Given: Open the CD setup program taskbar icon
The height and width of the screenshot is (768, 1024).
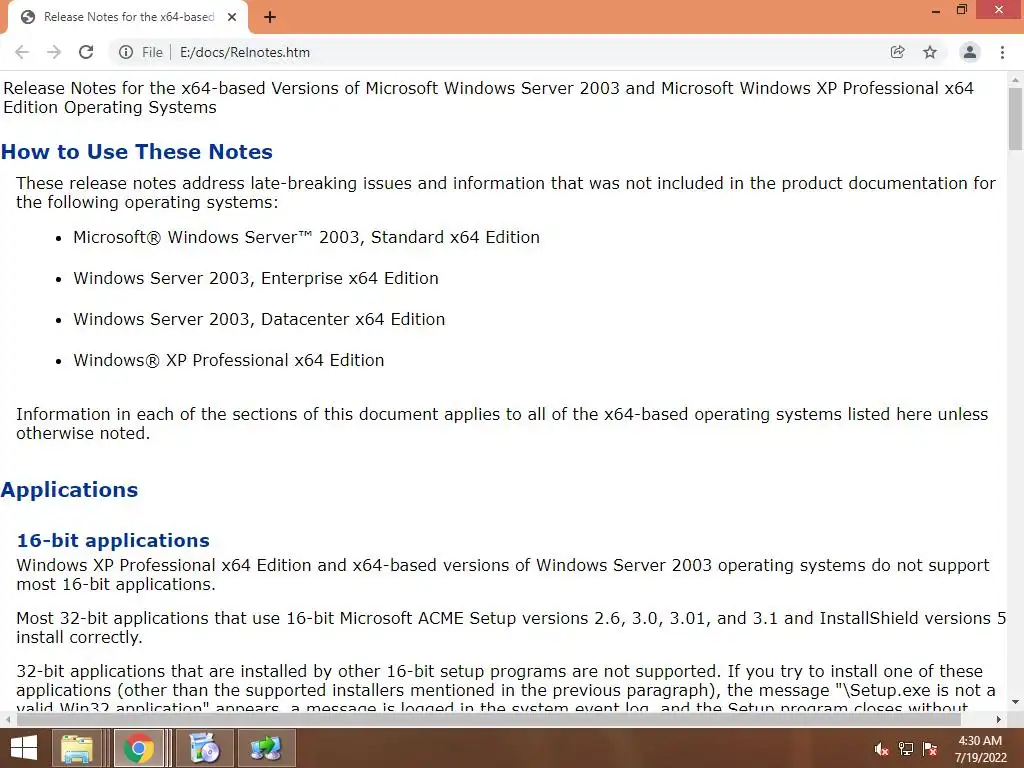Looking at the screenshot, I should pos(204,748).
